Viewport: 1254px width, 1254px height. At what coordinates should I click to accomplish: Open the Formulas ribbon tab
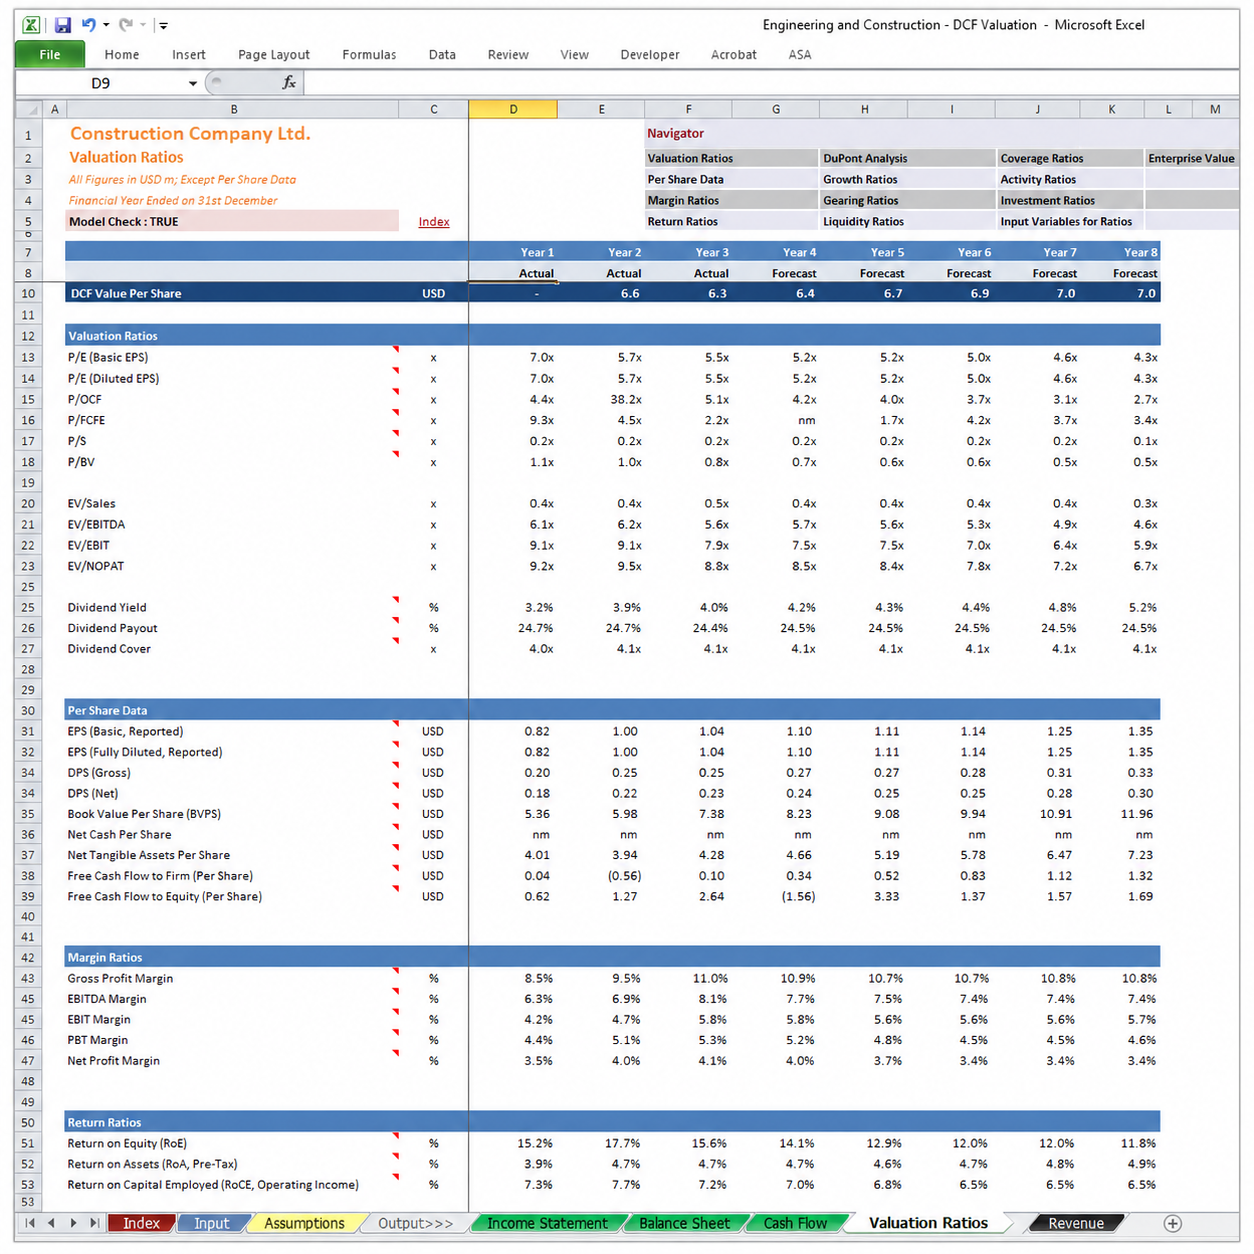pos(369,55)
